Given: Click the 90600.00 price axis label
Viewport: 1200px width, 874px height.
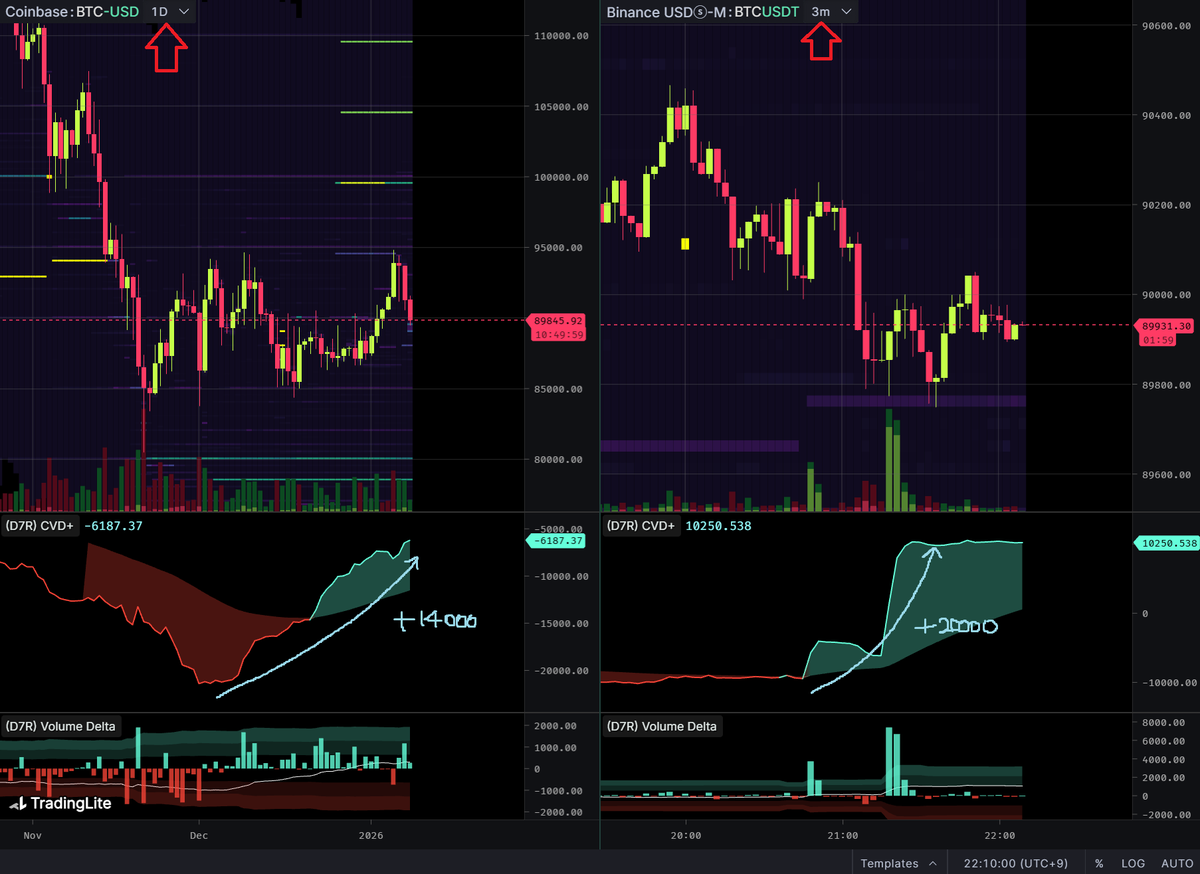Looking at the screenshot, I should pos(1166,26).
